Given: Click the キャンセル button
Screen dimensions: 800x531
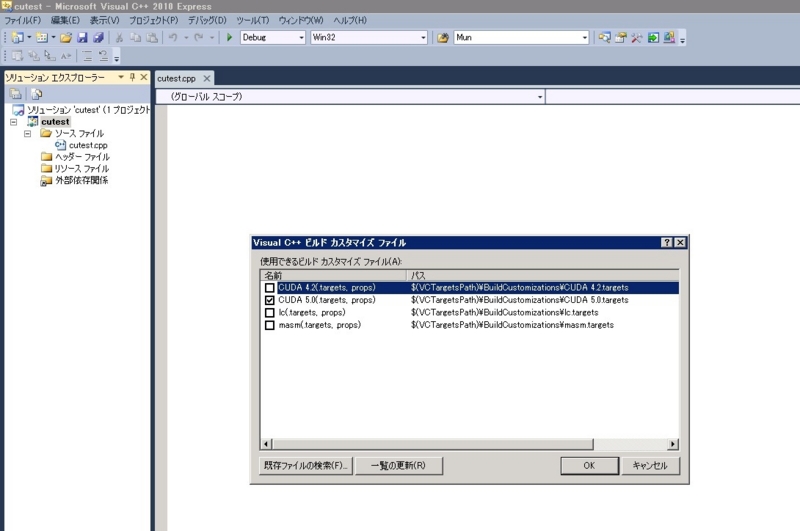Looking at the screenshot, I should (x=651, y=465).
